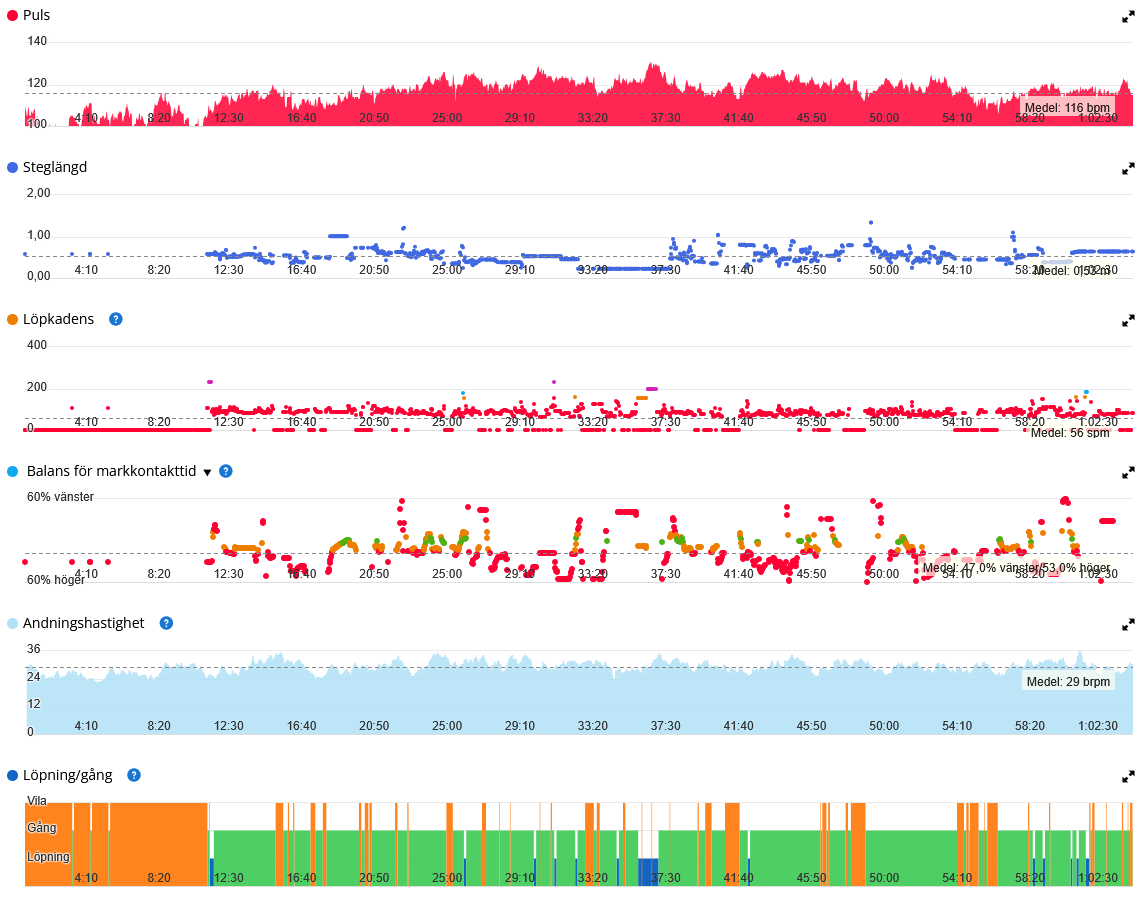Click the dark blue Löpning/gång legend dot
This screenshot has height=898, width=1148.
click(12, 775)
